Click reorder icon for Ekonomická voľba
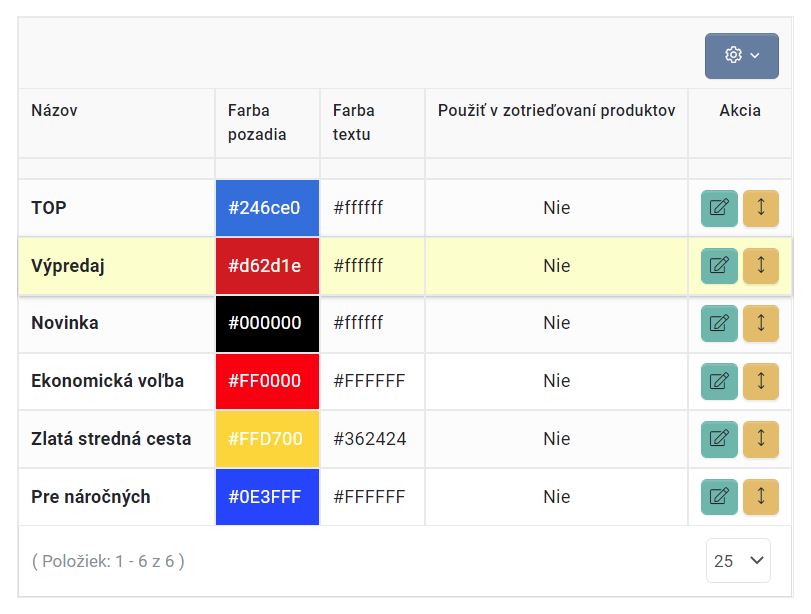Image resolution: width=811 pixels, height=614 pixels. click(x=761, y=381)
